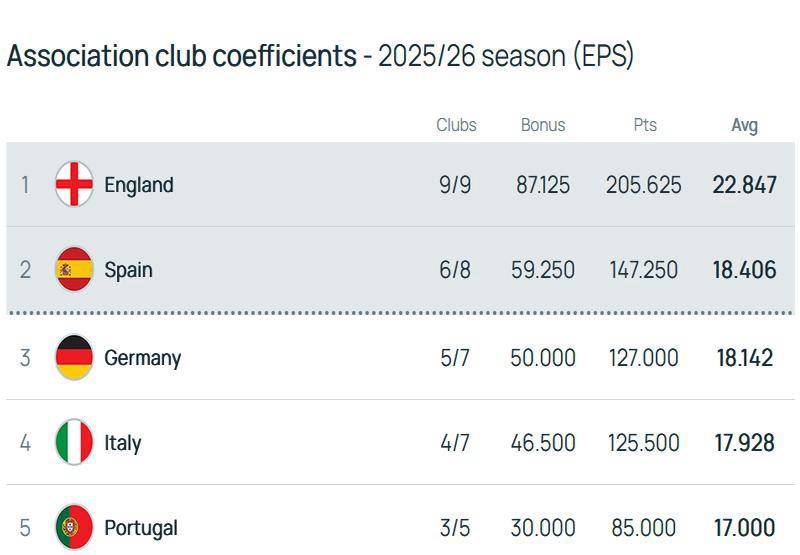Sort by the Bonus column header
The height and width of the screenshot is (555, 800).
(x=543, y=125)
